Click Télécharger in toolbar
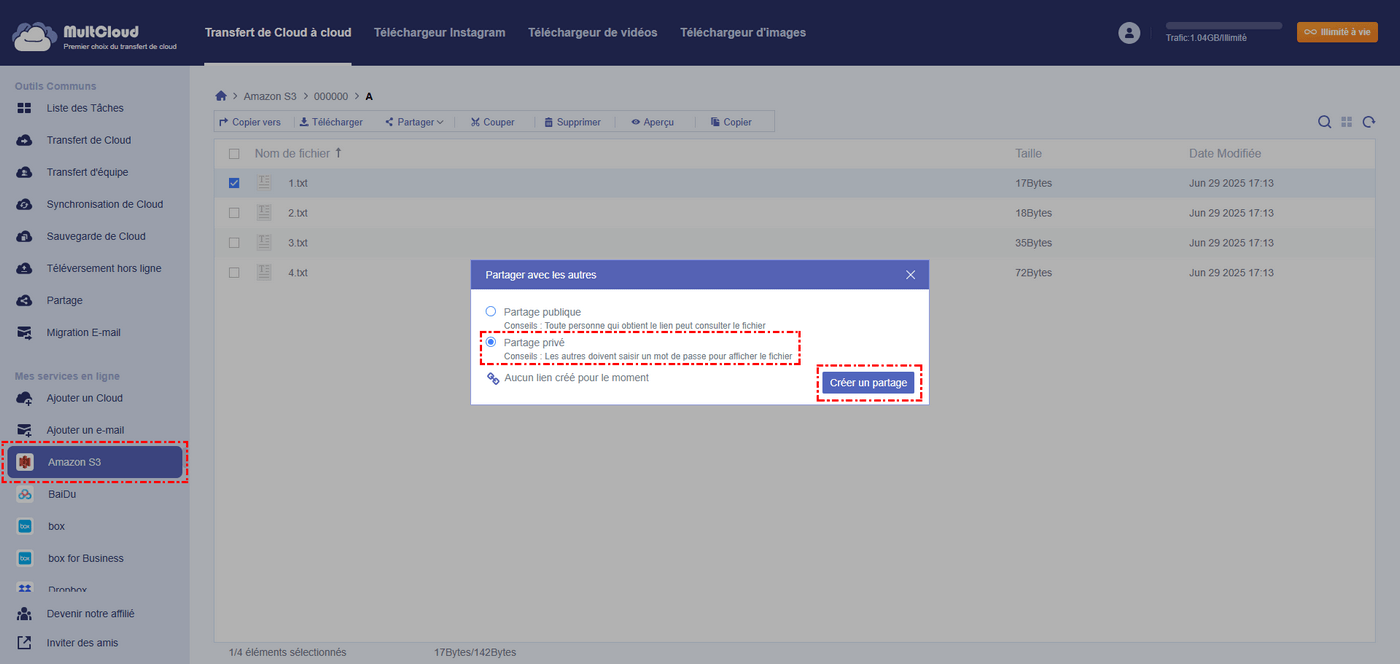Image resolution: width=1400 pixels, height=664 pixels. click(331, 122)
